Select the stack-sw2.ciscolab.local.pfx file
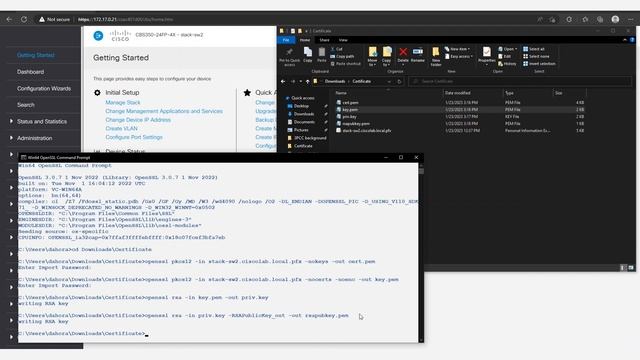Viewport: 640px width, 360px height. click(367, 131)
